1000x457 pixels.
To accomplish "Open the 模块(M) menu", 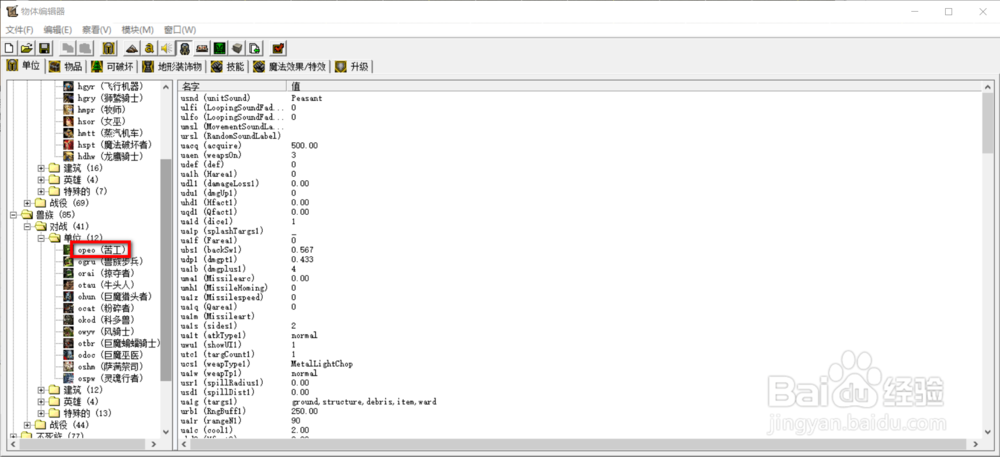I will tap(137, 30).
